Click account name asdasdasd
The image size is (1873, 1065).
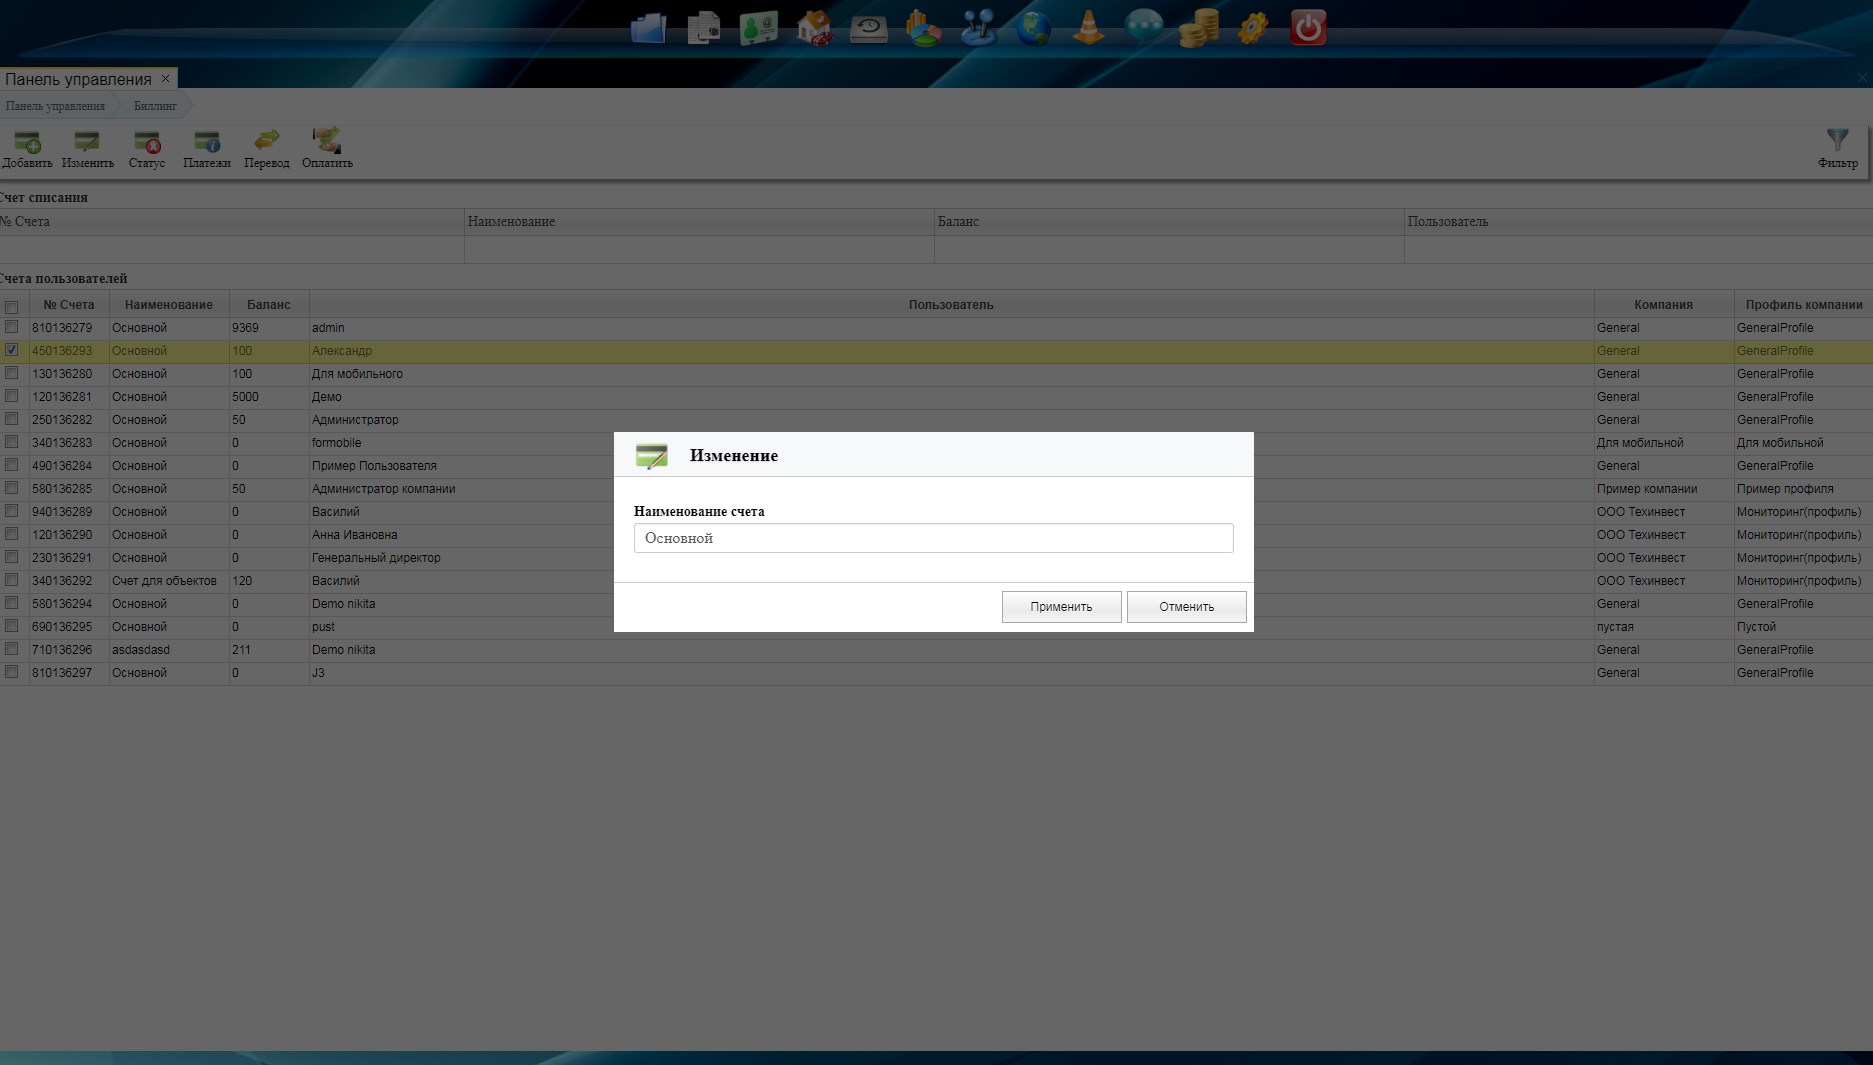click(141, 650)
